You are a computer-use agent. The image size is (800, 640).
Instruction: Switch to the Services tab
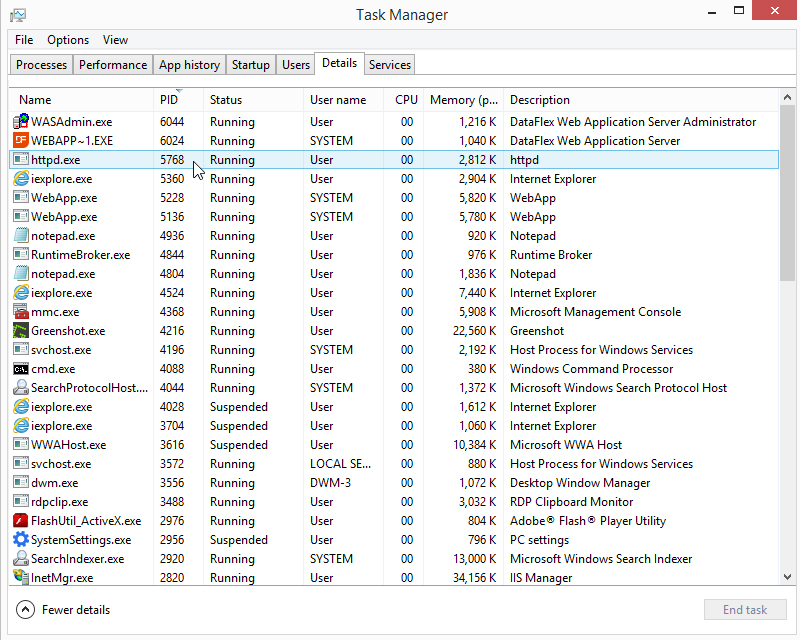tap(390, 65)
